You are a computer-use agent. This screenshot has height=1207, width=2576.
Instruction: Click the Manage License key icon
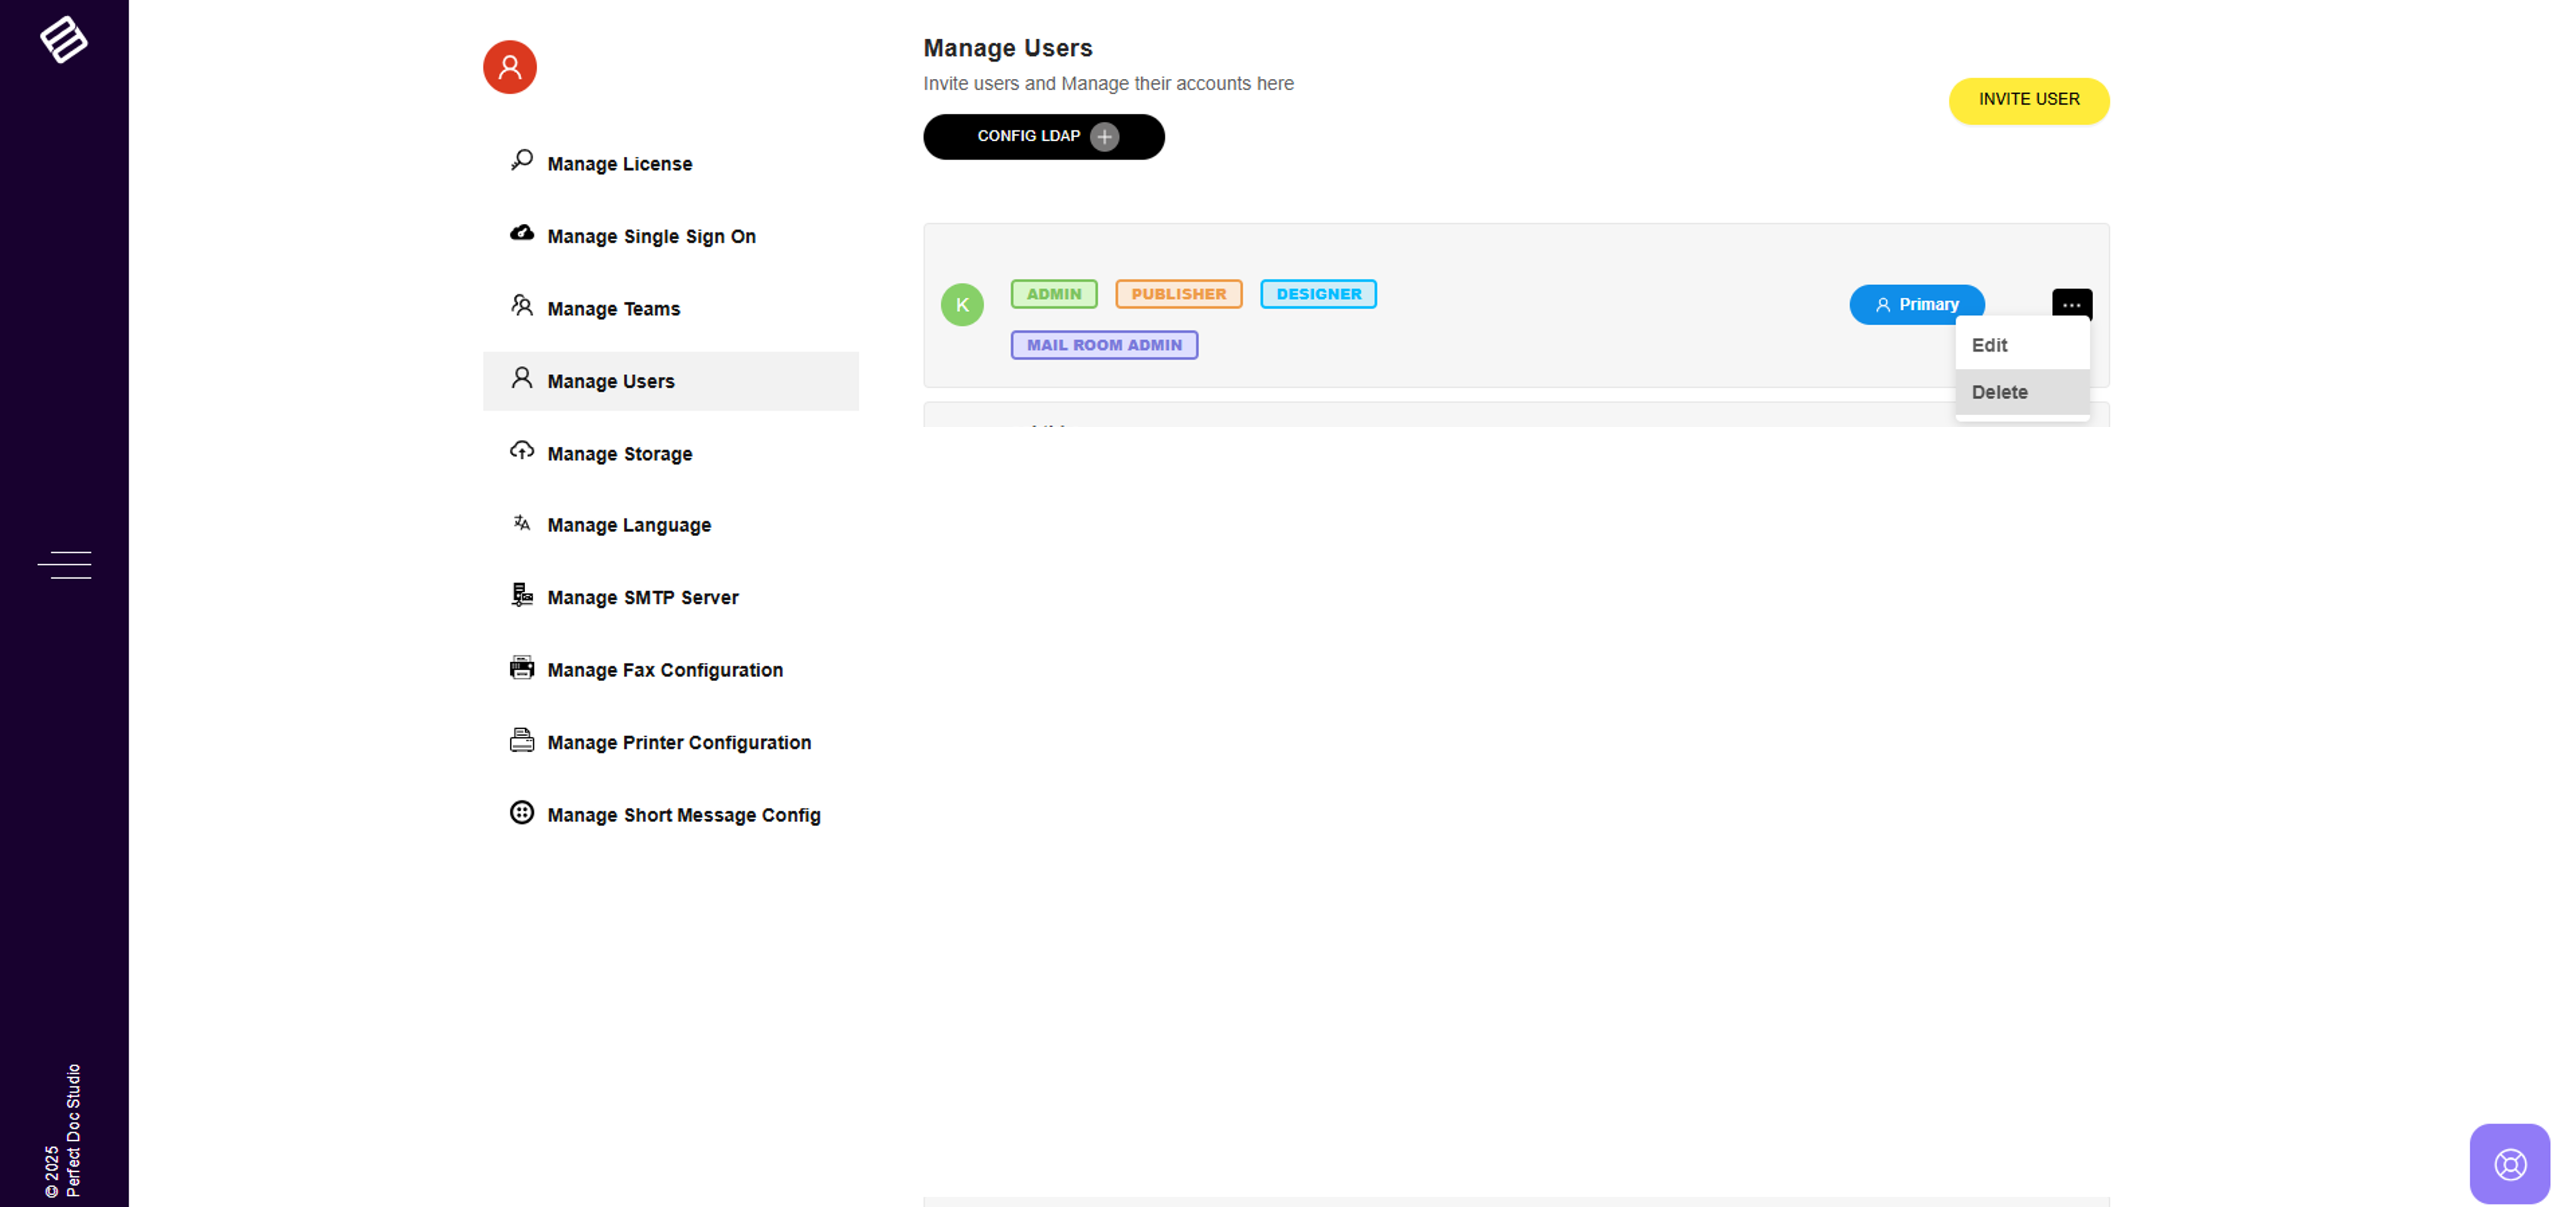pyautogui.click(x=522, y=160)
